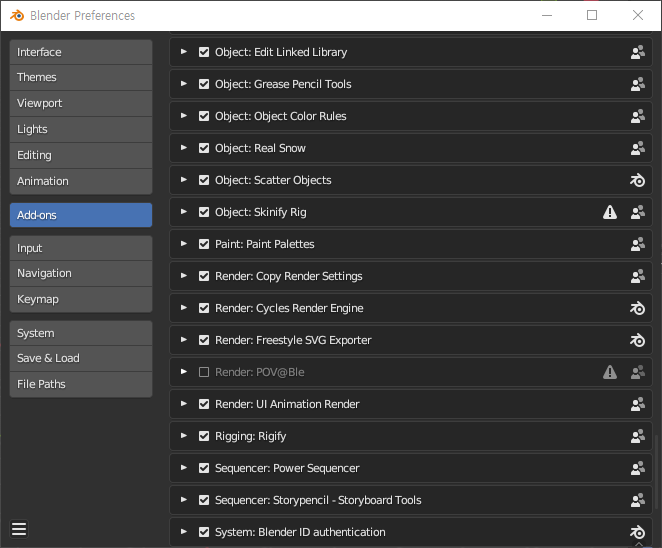Click warning triangle on Skinify Rig row
This screenshot has height=548, width=662.
(x=610, y=212)
